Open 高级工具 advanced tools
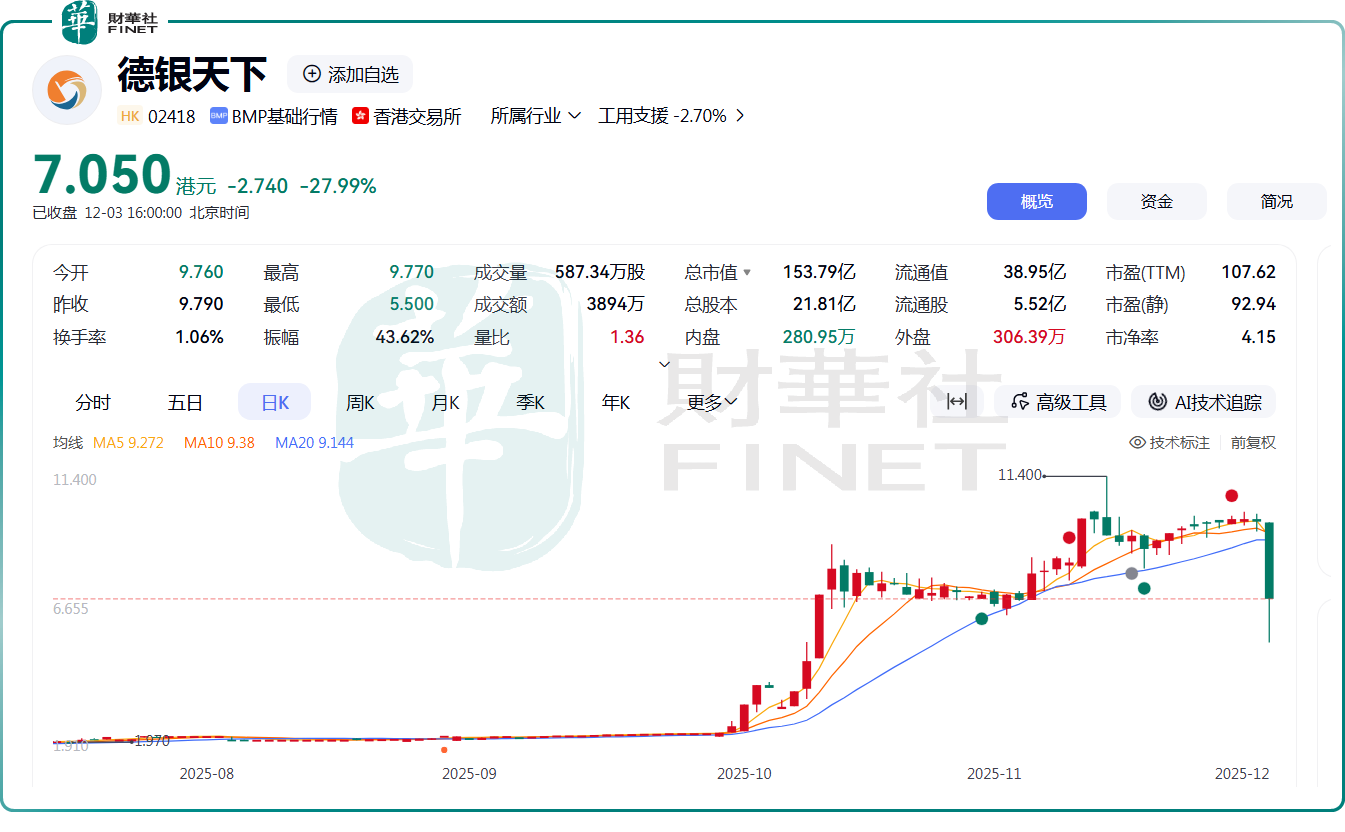 click(1058, 402)
